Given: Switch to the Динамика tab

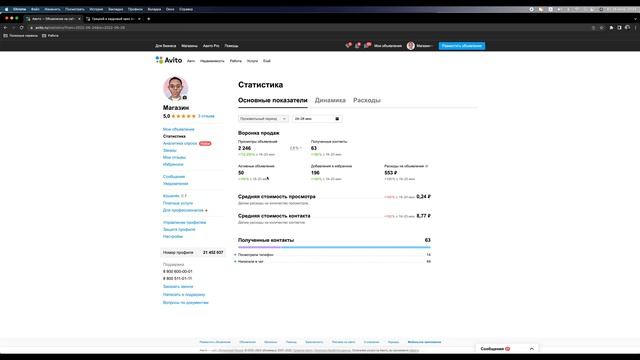Looking at the screenshot, I should click(x=330, y=100).
